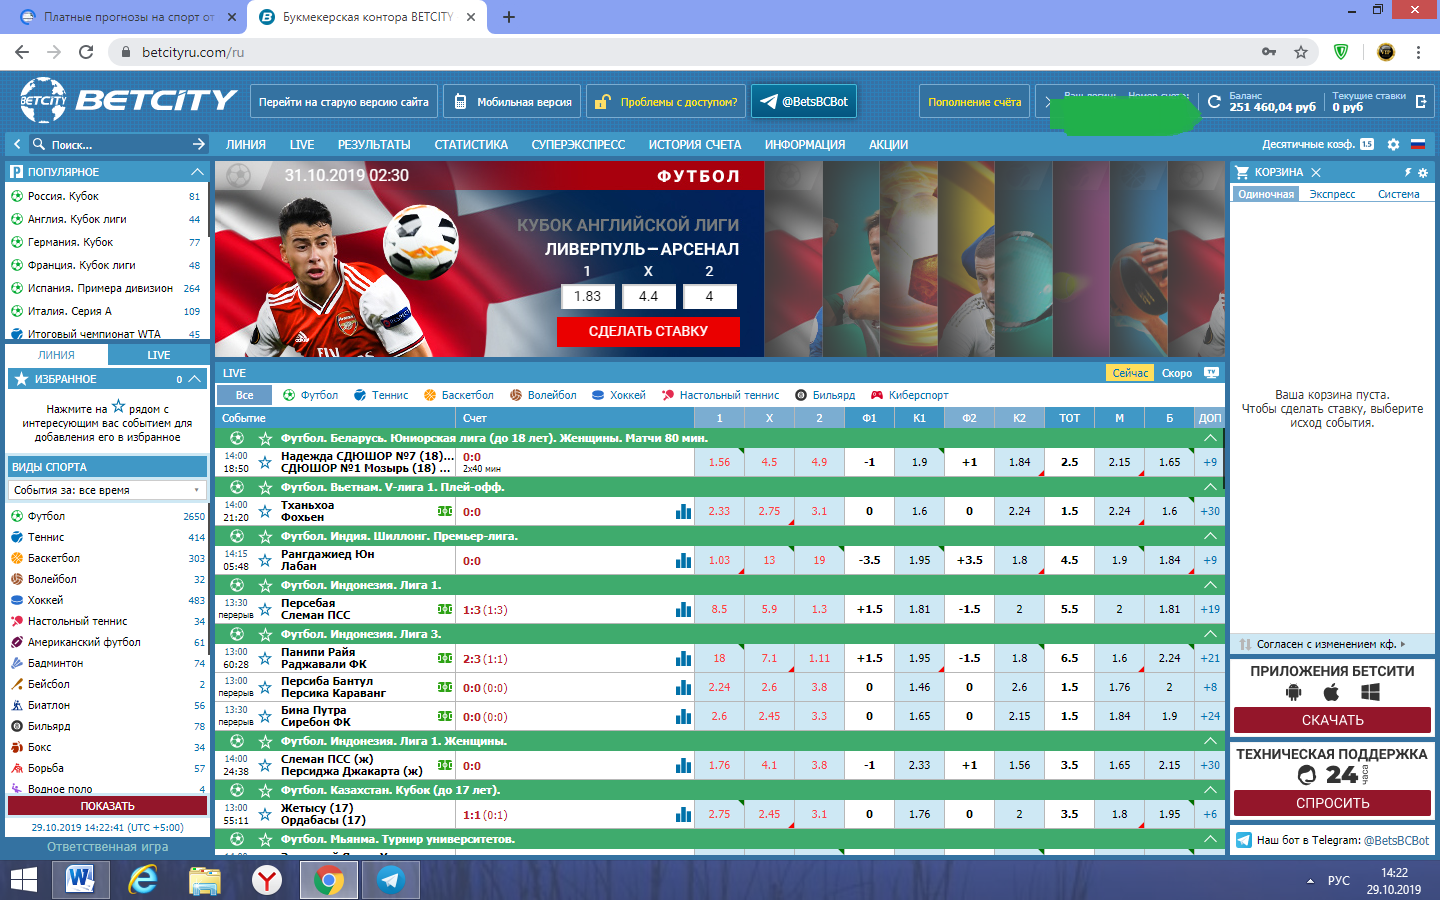Toggle Скоро live filter
Screen dimensions: 1440x900
point(1177,373)
